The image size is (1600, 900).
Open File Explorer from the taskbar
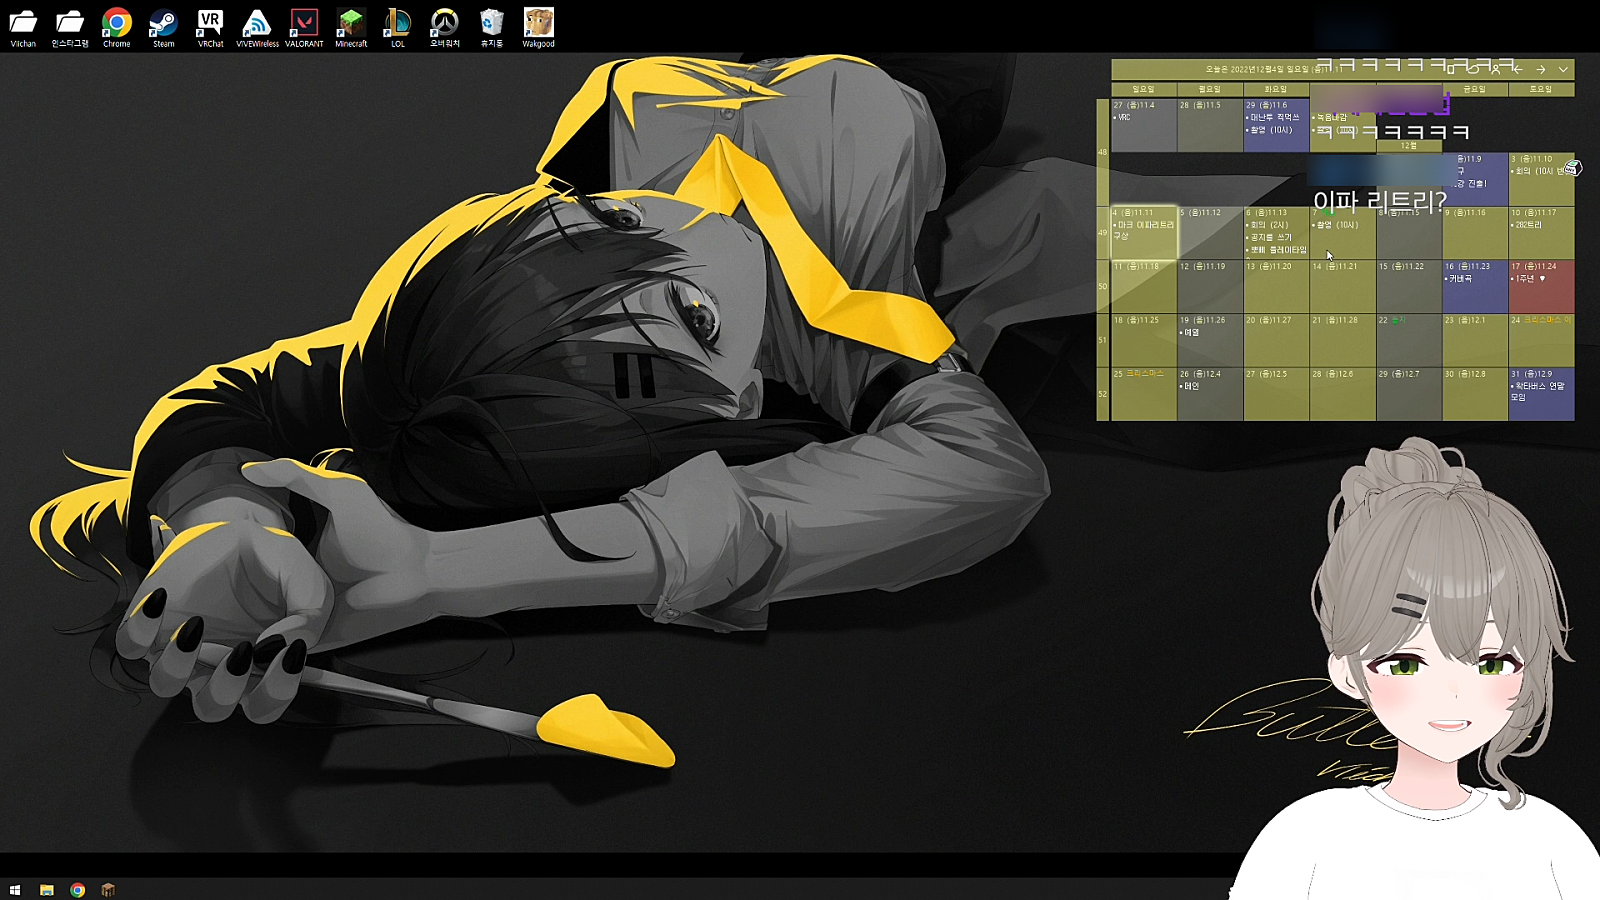(46, 890)
